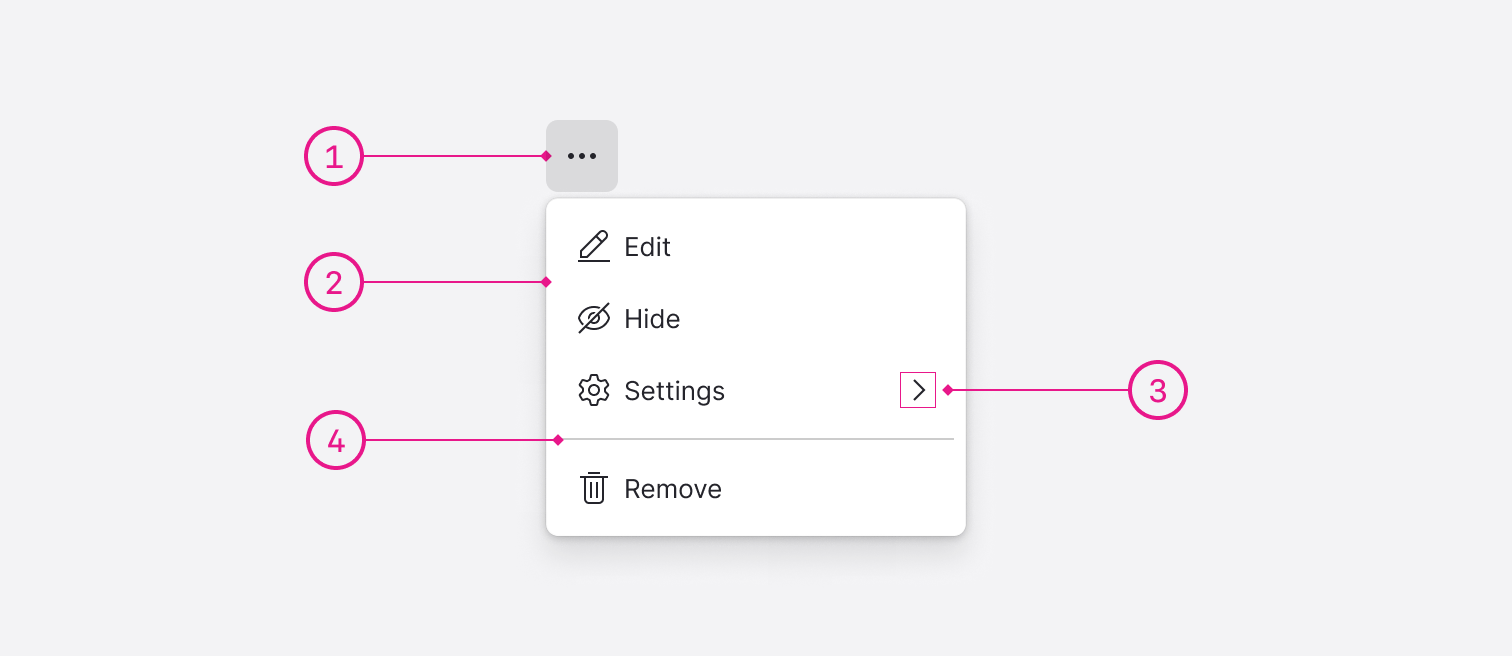Click the pink diamond right of the chevron

click(948, 390)
